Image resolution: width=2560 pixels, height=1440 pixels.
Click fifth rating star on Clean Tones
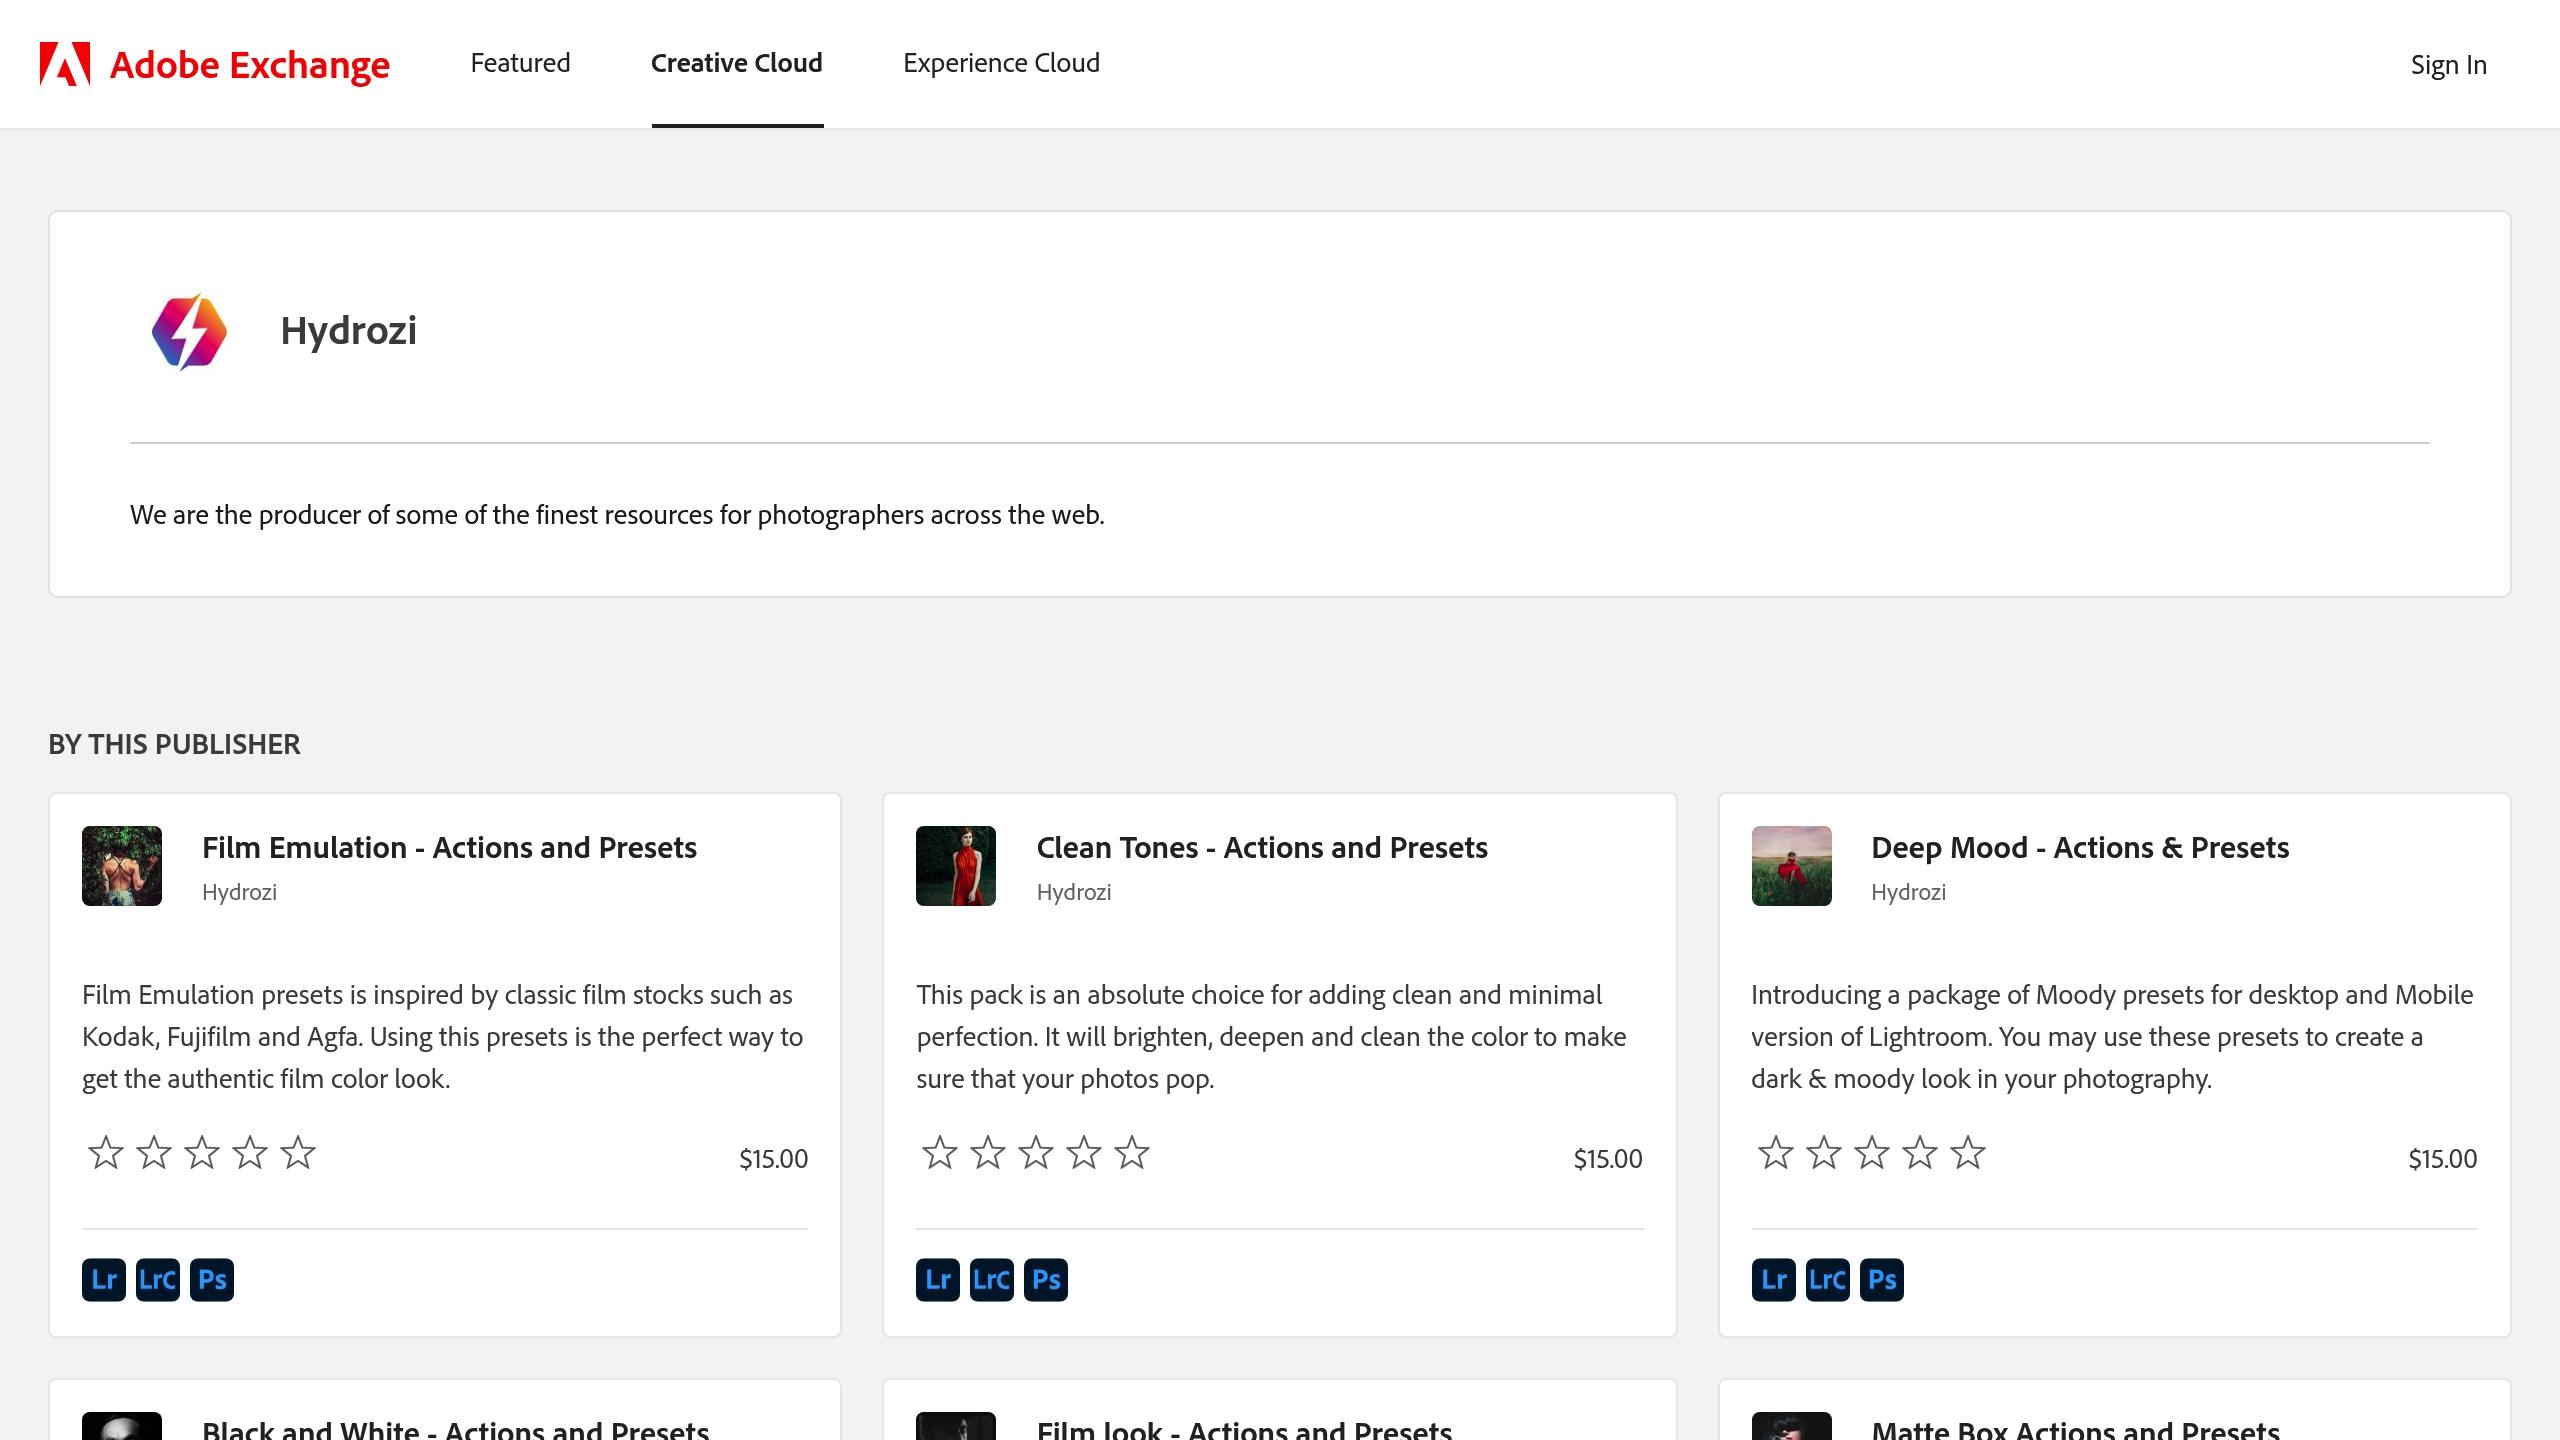pyautogui.click(x=1132, y=1153)
